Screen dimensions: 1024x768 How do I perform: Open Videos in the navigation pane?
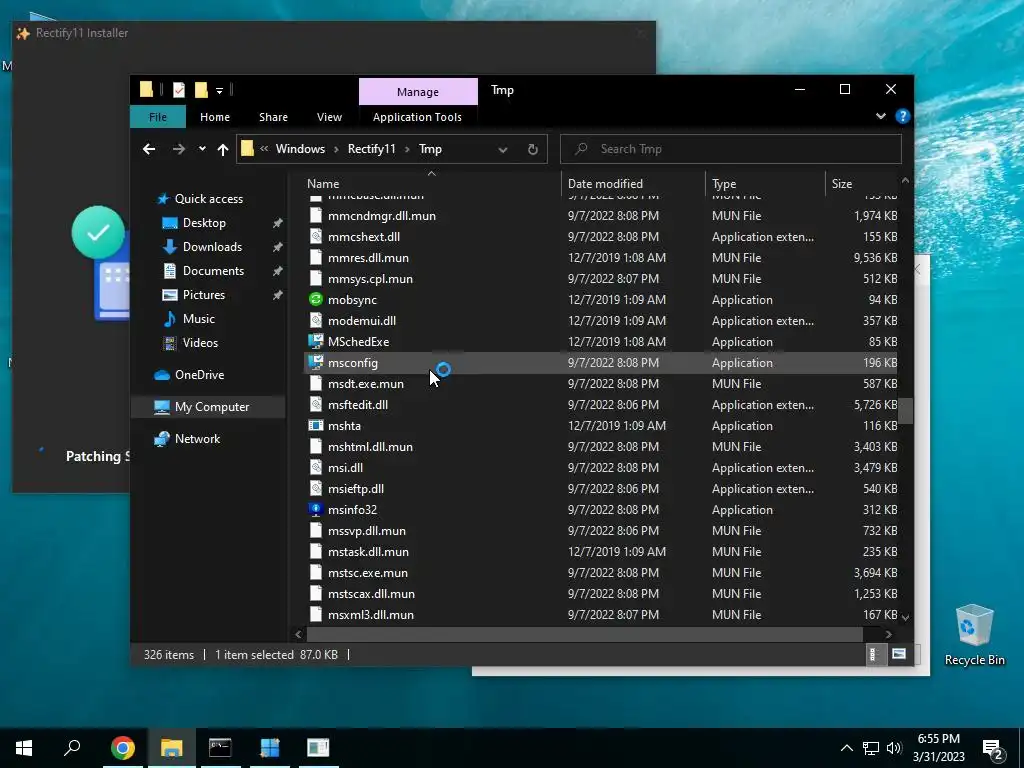coord(200,343)
